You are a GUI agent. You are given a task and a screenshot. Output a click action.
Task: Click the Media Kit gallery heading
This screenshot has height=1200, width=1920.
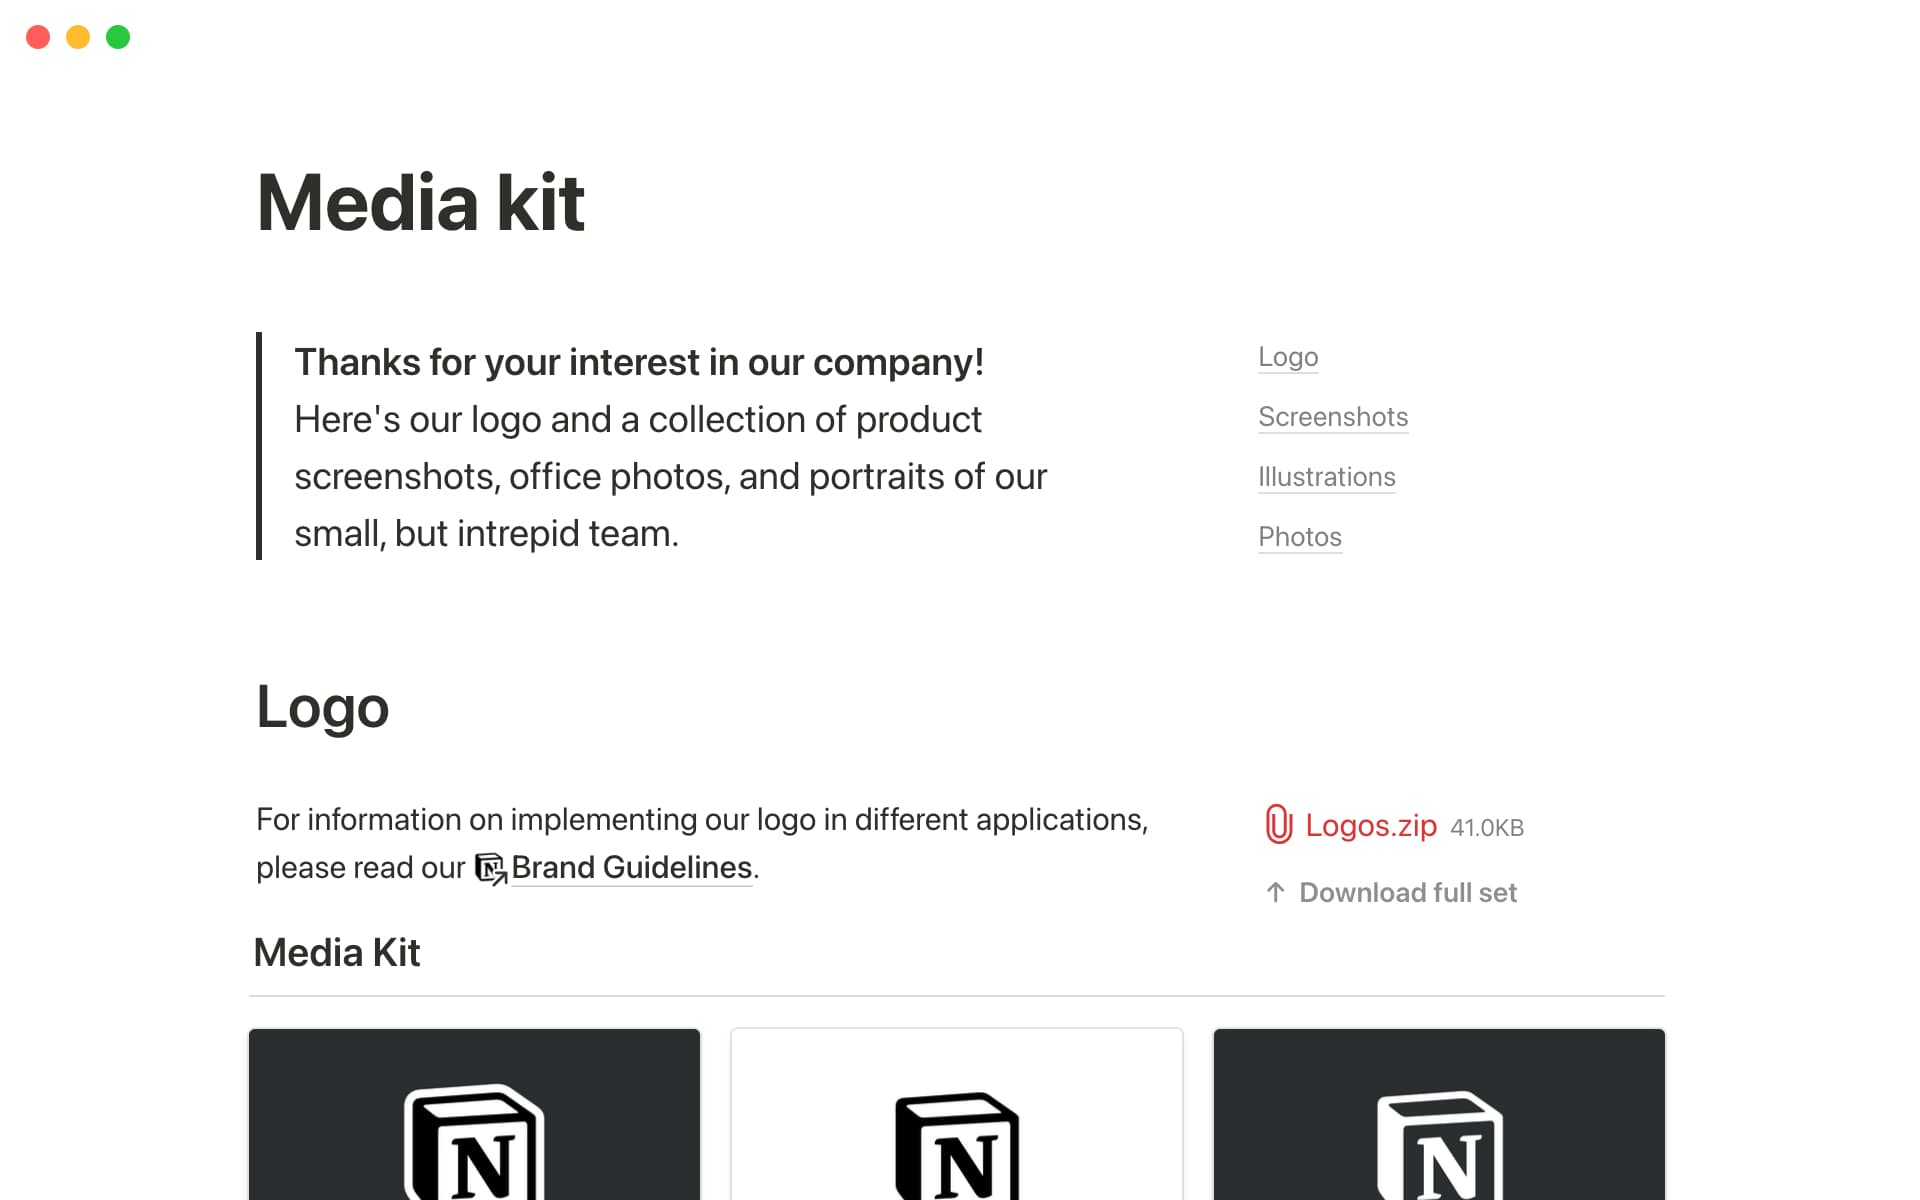pos(337,953)
